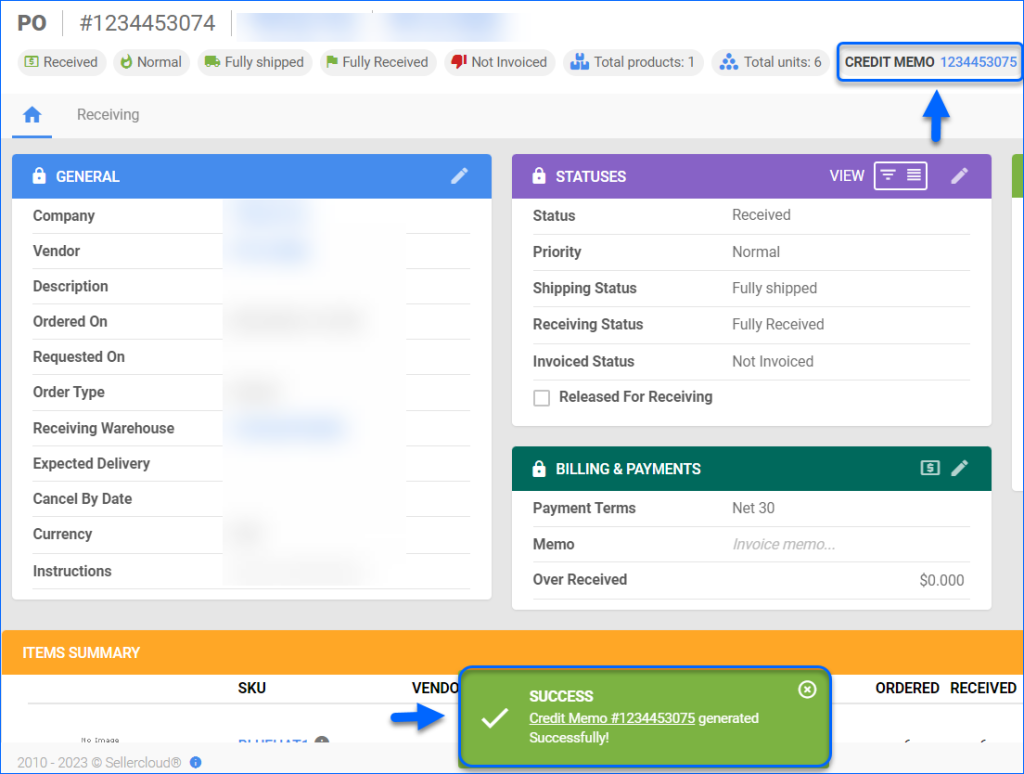Edit the GENERAL section via its pencil icon

click(x=459, y=176)
